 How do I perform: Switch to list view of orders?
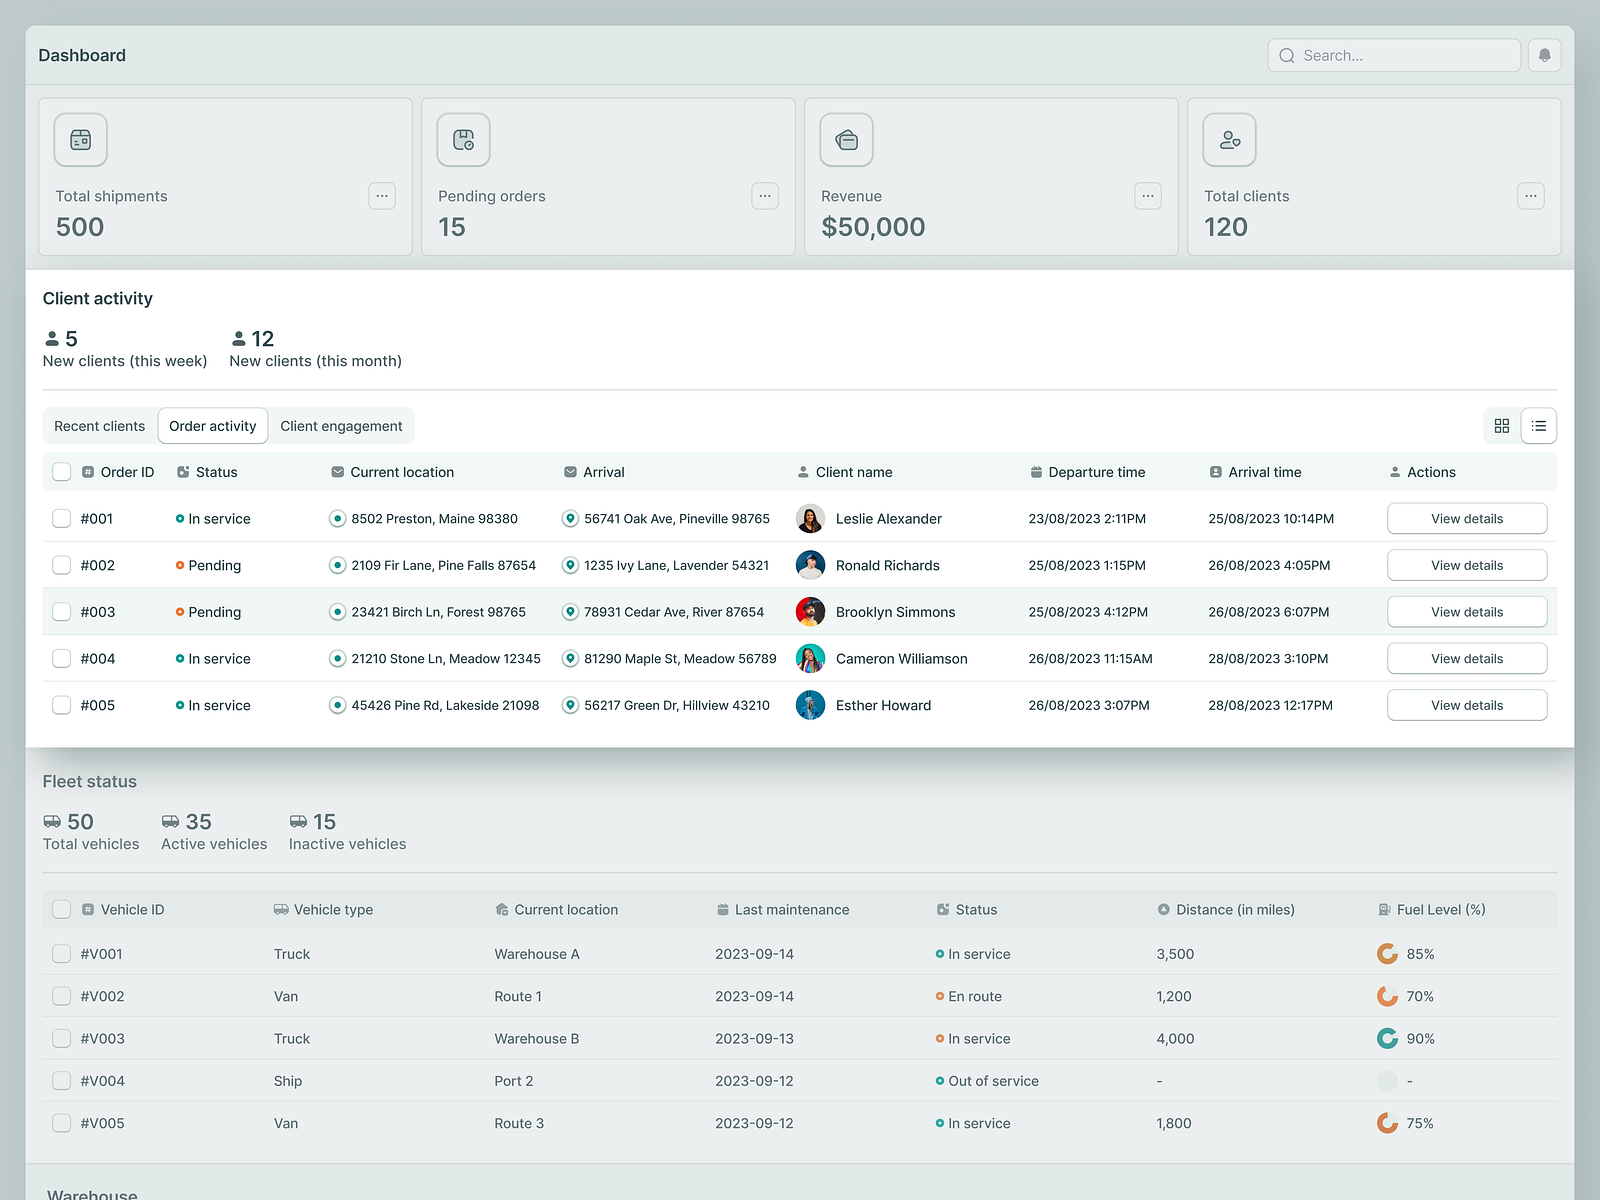(x=1539, y=425)
